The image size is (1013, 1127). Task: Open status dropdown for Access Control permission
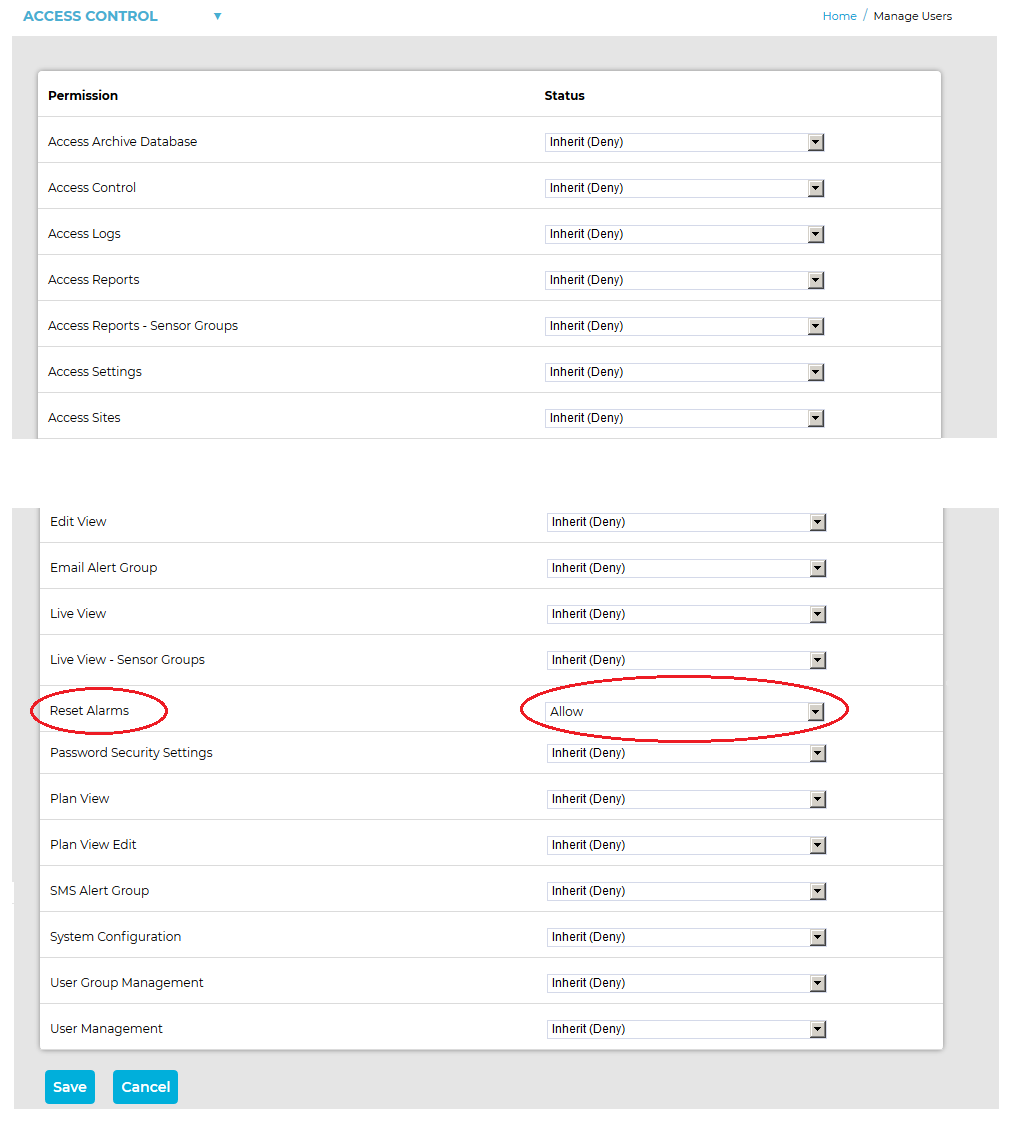684,188
